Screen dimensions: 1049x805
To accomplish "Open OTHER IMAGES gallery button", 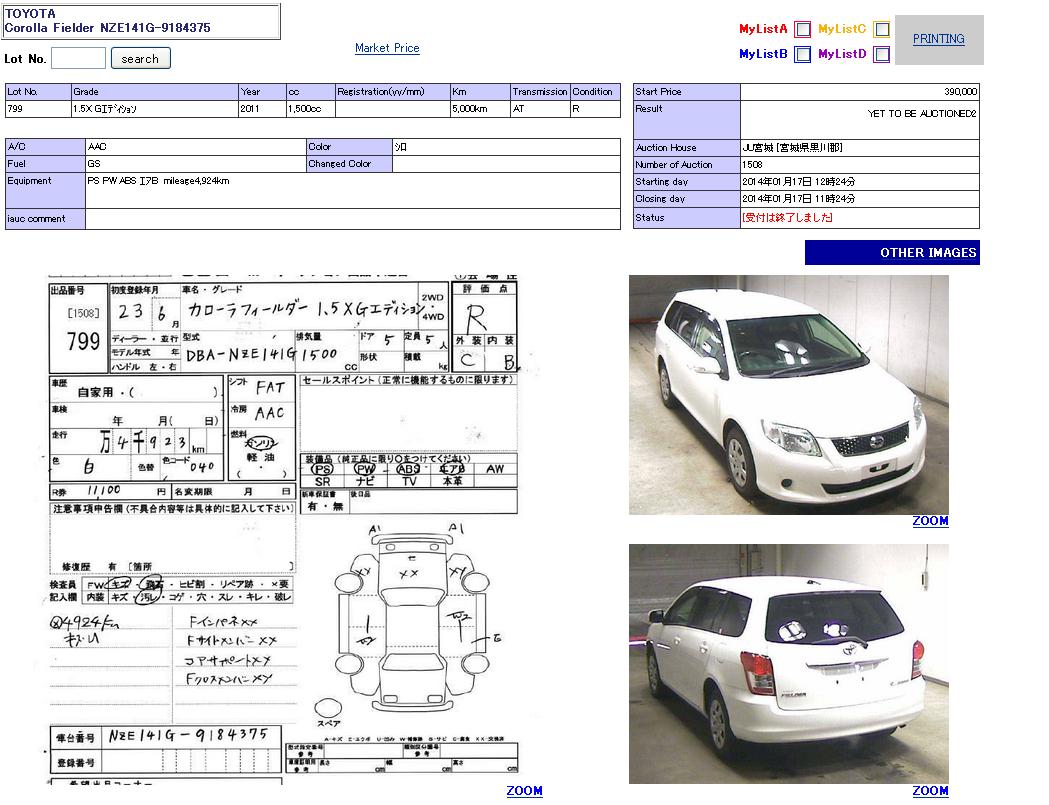I will coord(892,253).
